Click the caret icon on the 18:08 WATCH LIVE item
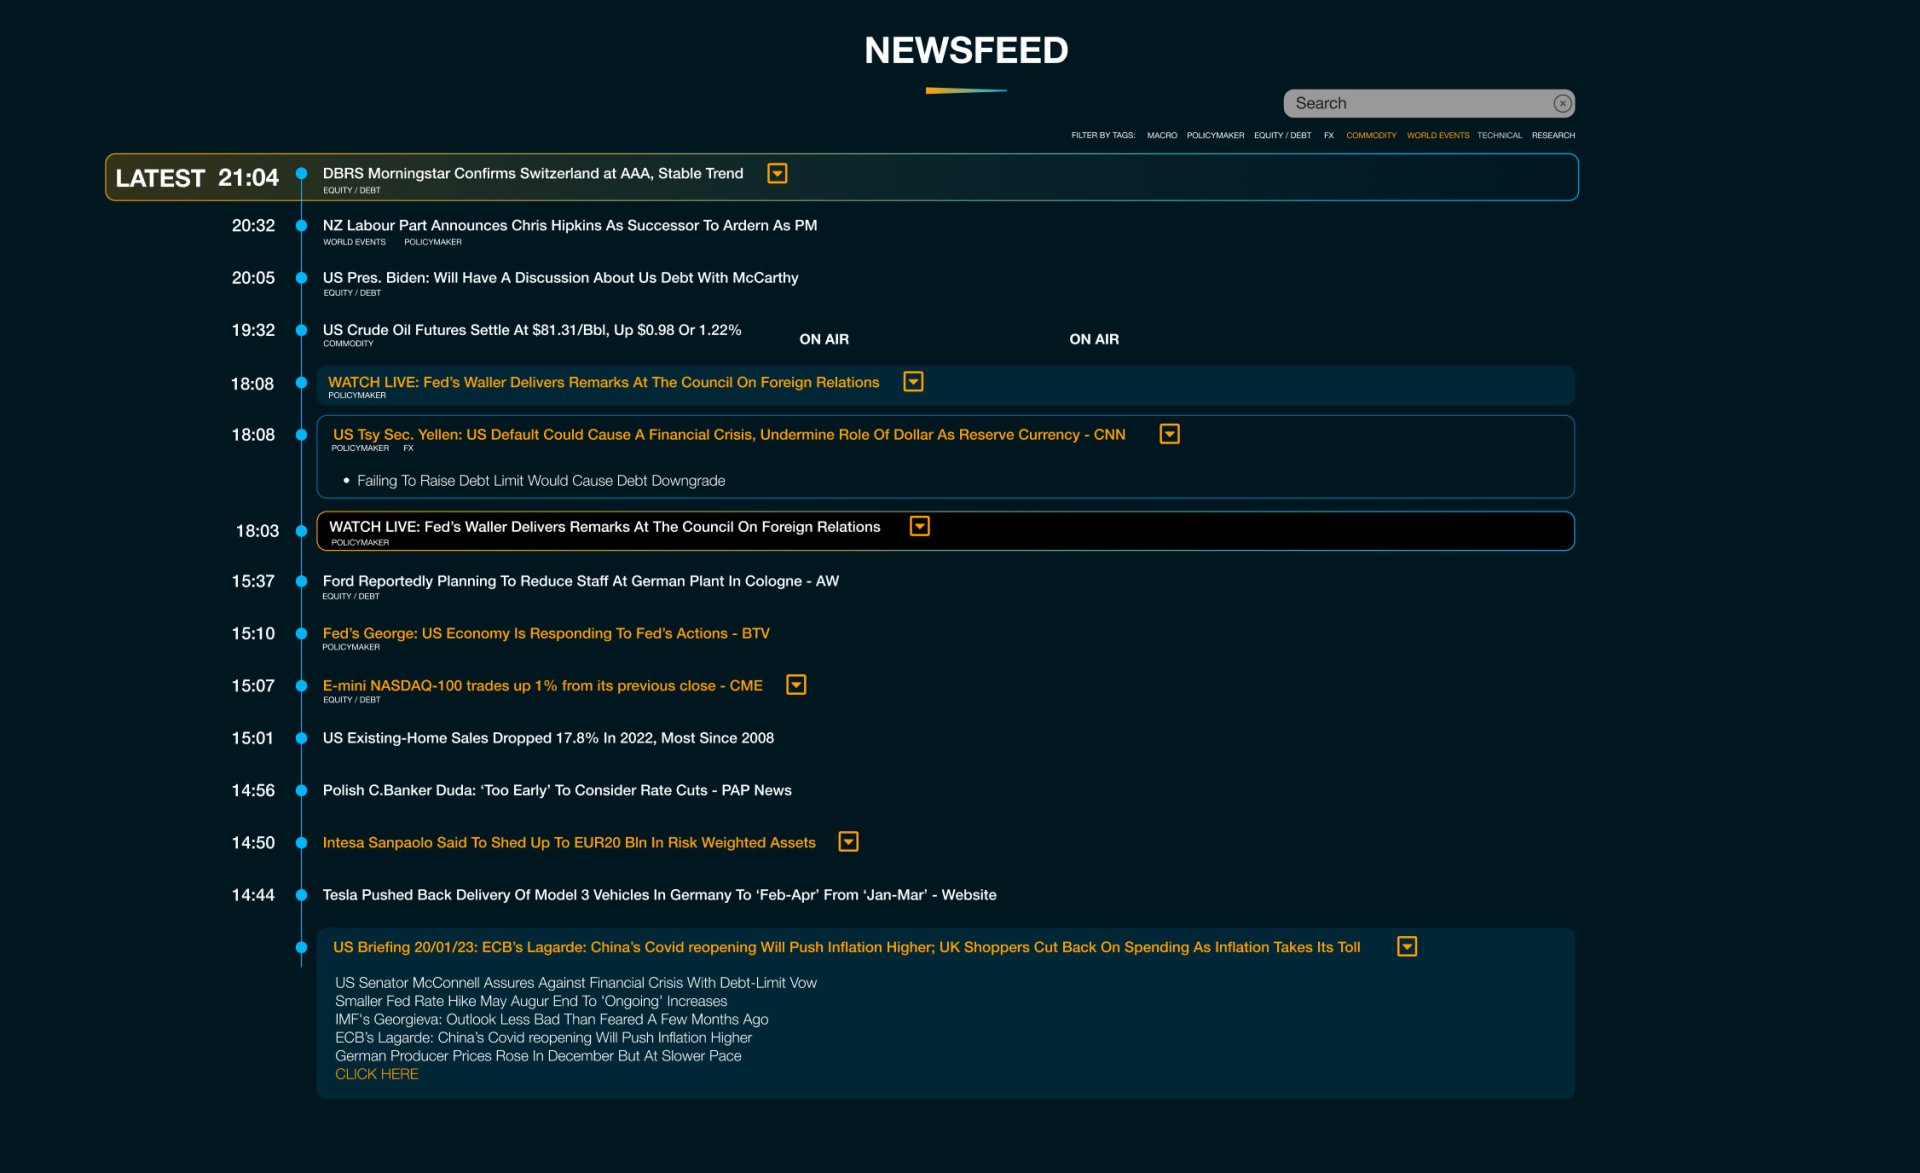Image resolution: width=1920 pixels, height=1173 pixels. (913, 381)
